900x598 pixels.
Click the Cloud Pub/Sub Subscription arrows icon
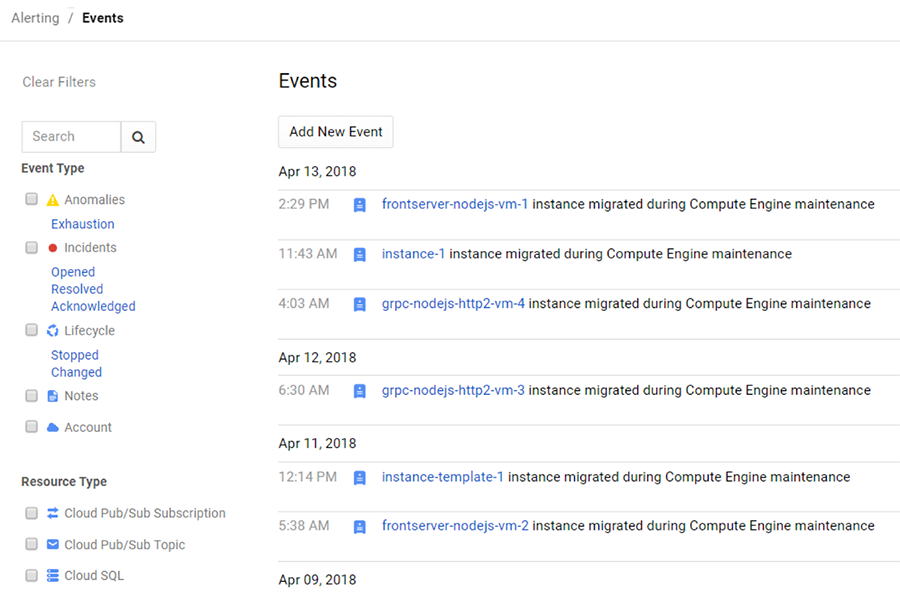tap(53, 513)
